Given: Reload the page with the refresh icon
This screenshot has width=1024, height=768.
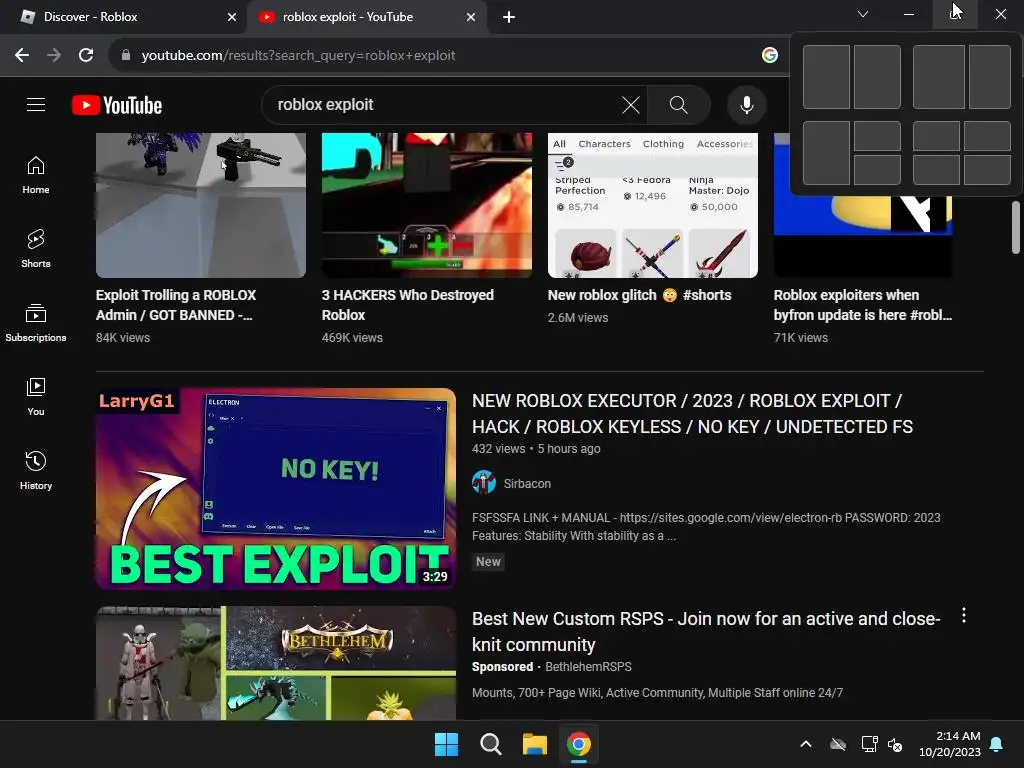Looking at the screenshot, I should pyautogui.click(x=86, y=56).
